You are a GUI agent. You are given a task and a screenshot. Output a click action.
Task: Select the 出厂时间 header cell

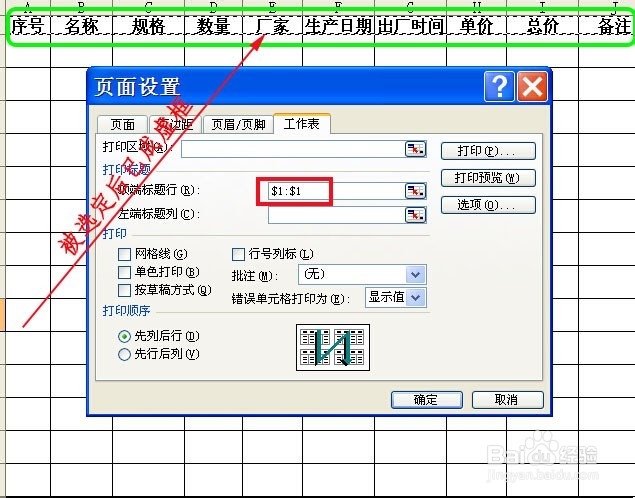coord(411,26)
